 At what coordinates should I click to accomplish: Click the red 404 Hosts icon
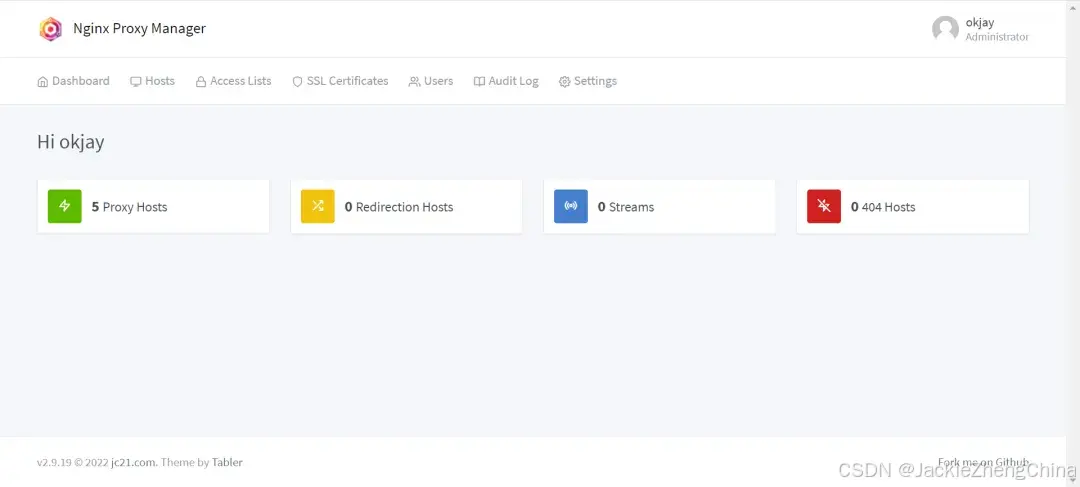click(824, 206)
